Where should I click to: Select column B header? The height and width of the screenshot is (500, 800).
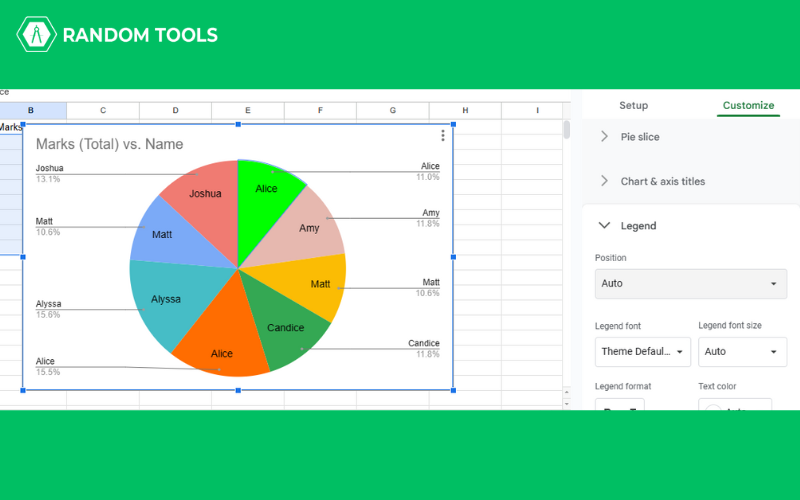coord(31,110)
